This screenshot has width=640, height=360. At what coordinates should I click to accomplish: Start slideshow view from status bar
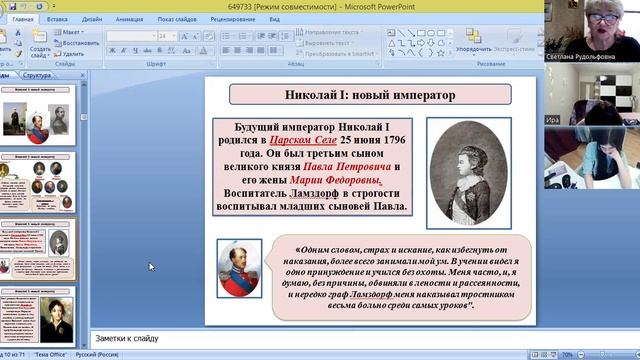pyautogui.click(x=553, y=355)
